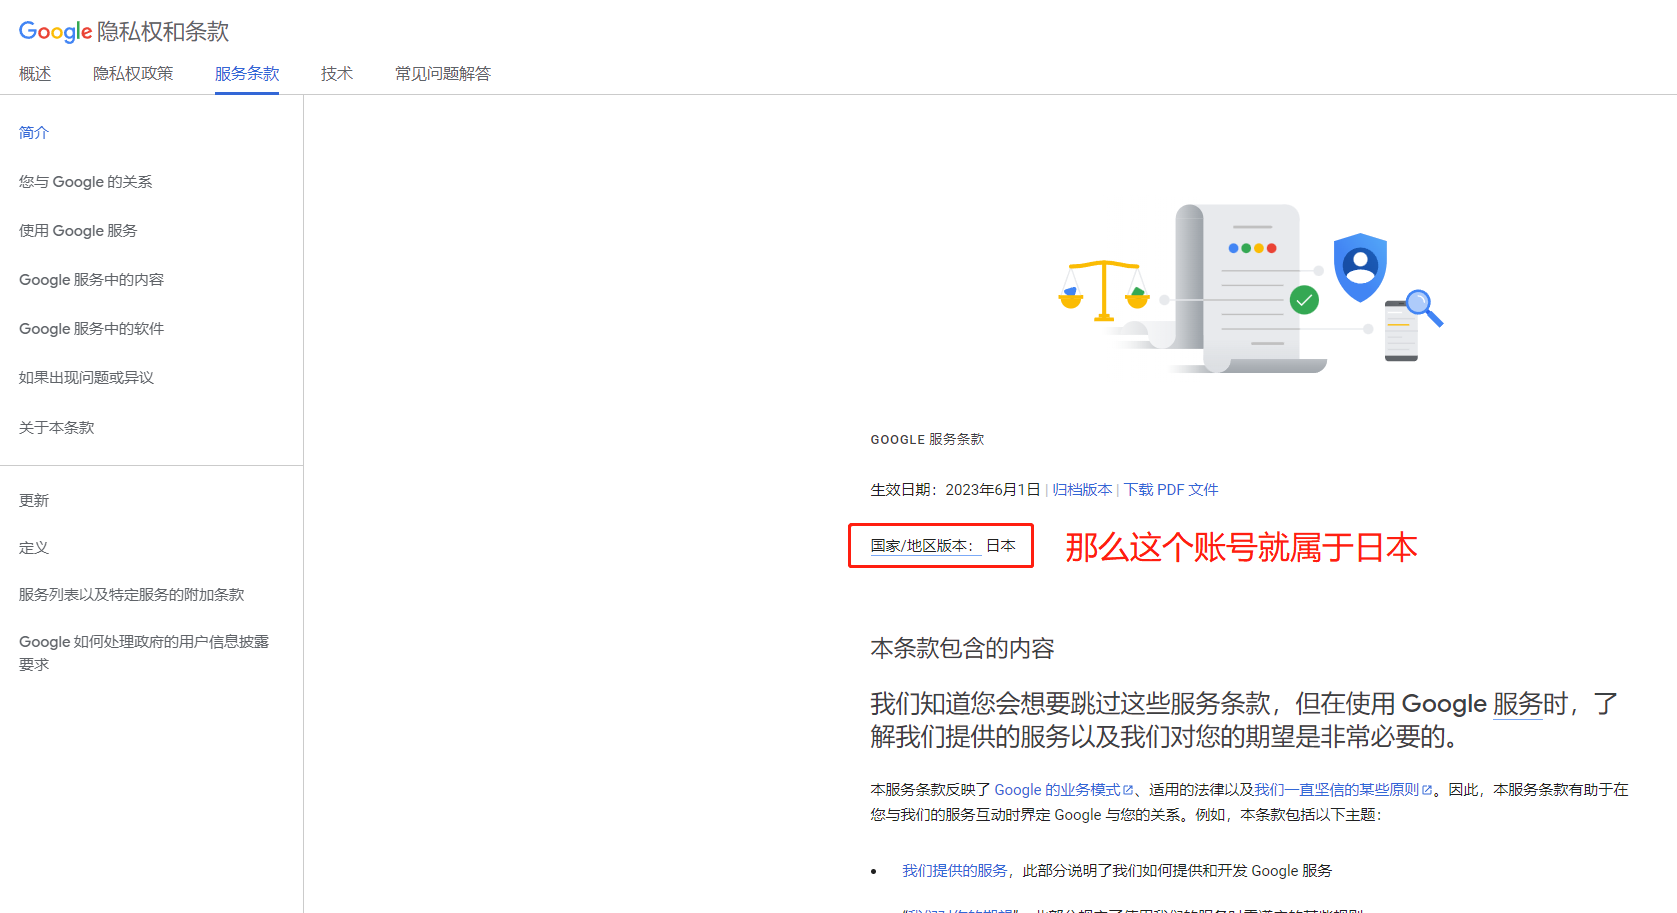Open Google 服务中的内容 sidebar item
The image size is (1677, 913).
[91, 280]
